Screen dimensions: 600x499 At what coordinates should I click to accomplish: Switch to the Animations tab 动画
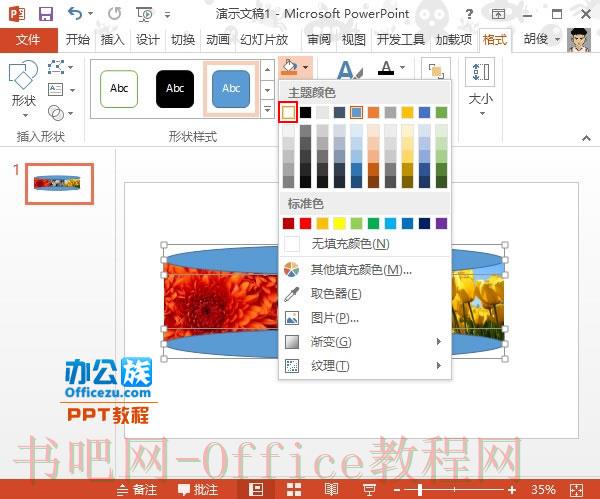(x=218, y=39)
